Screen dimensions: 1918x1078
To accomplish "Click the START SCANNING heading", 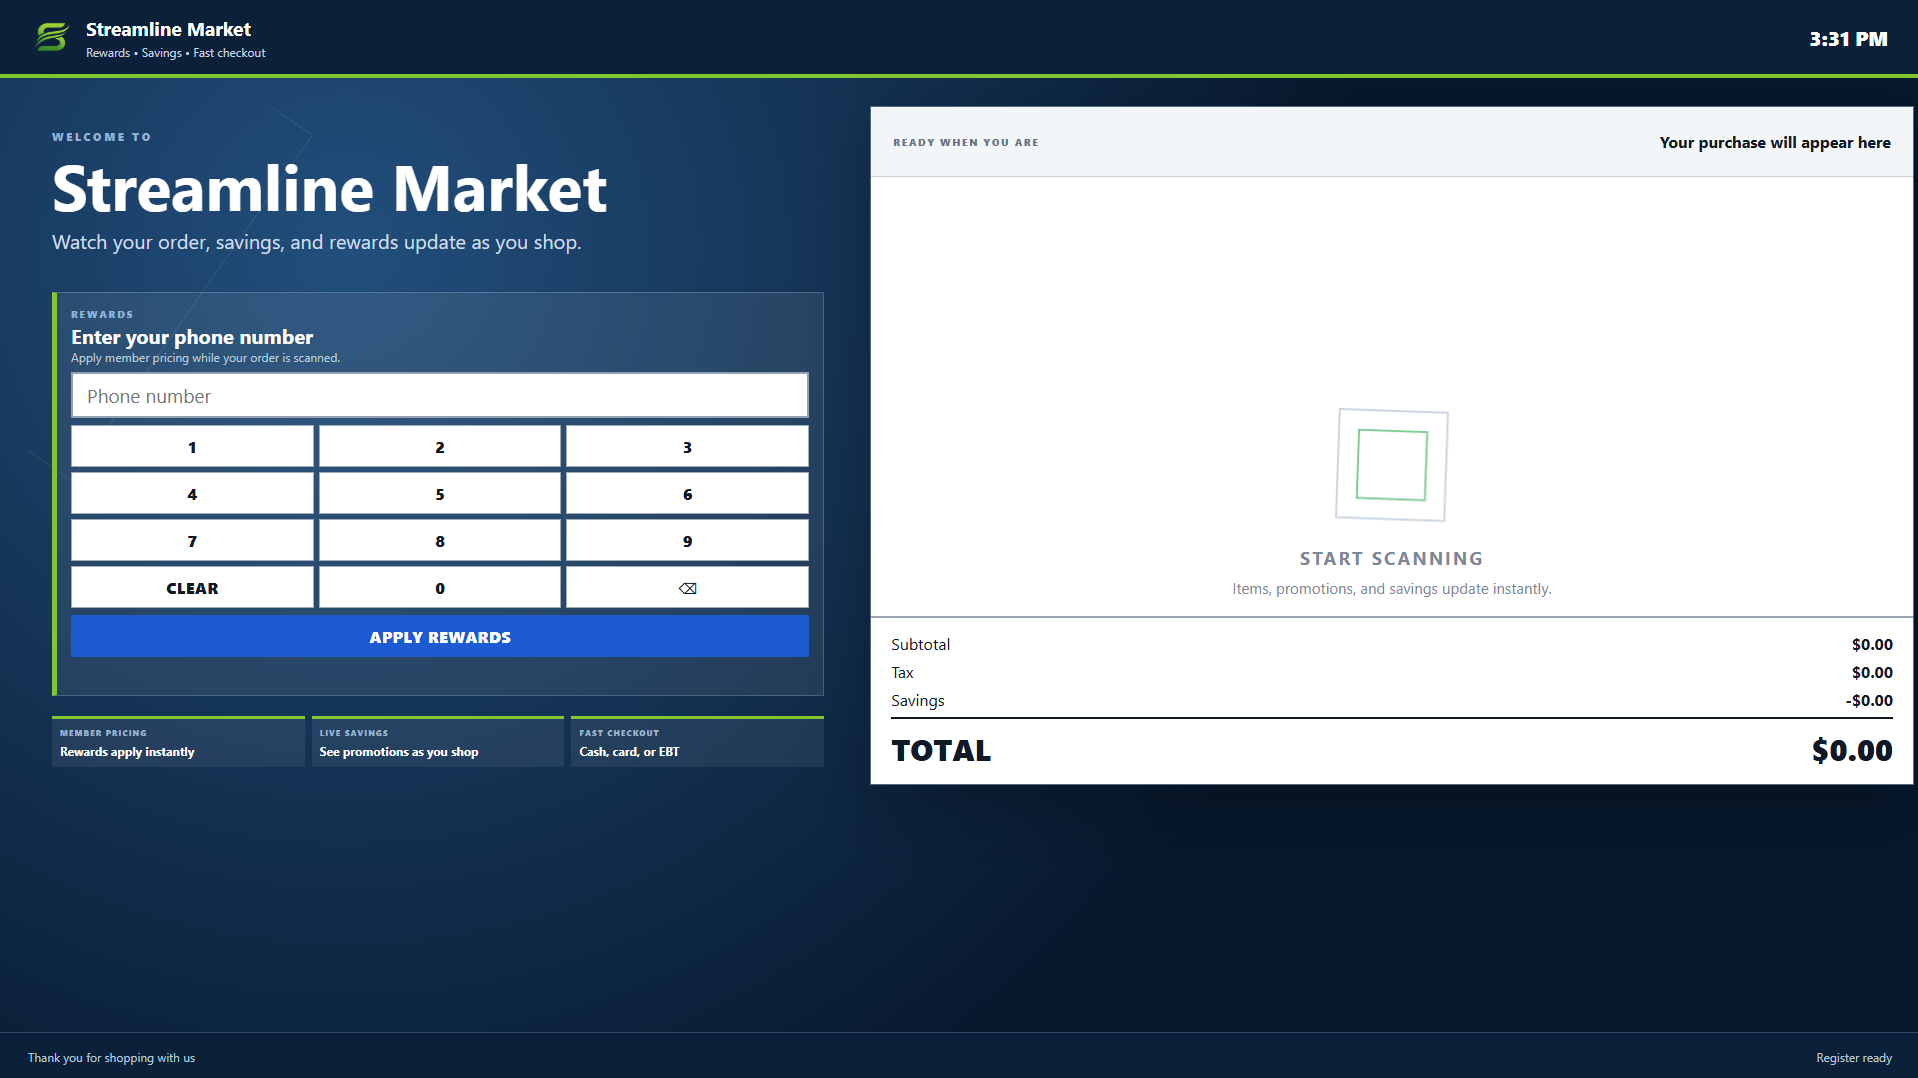I will tap(1391, 559).
